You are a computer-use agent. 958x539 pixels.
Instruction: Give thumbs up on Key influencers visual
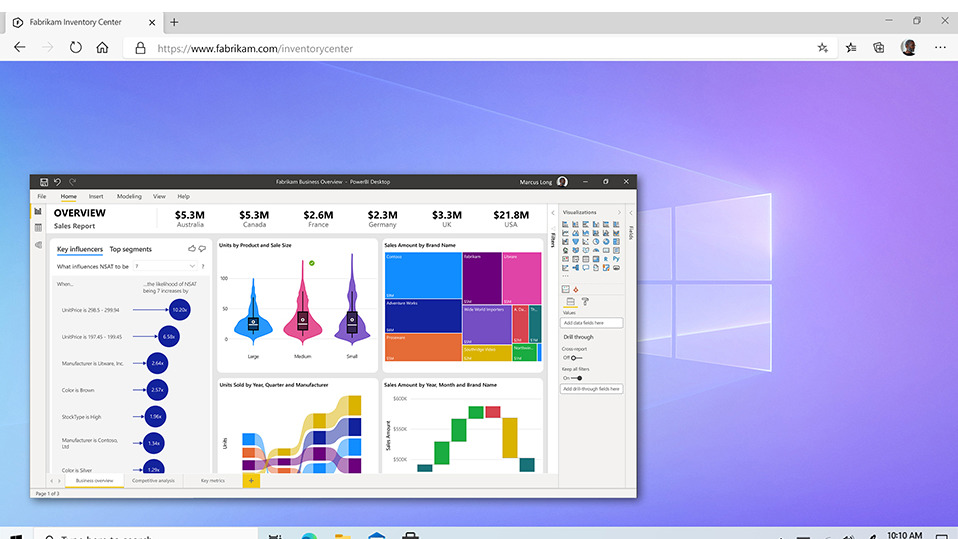point(192,249)
